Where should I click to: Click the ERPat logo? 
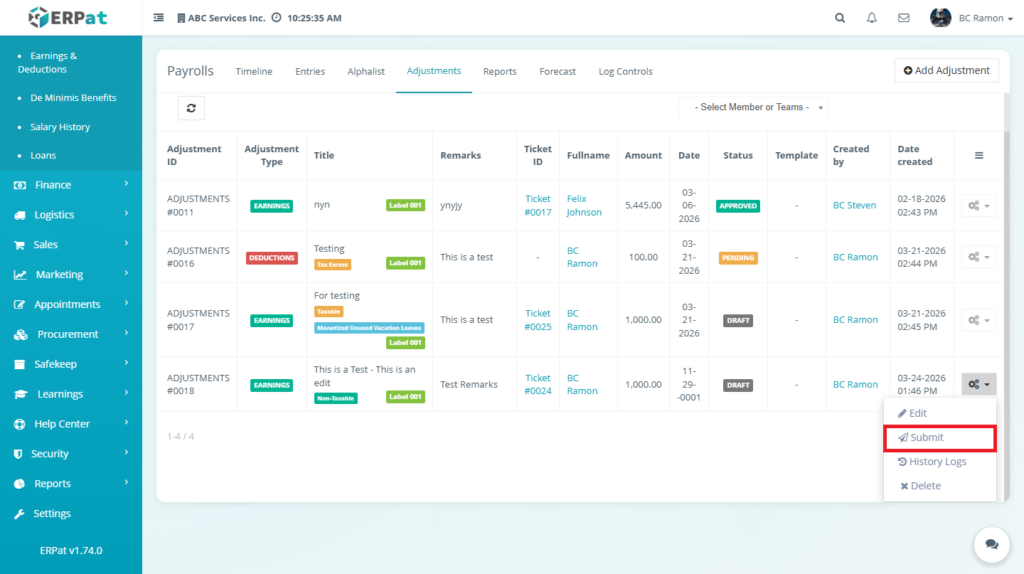pos(66,17)
